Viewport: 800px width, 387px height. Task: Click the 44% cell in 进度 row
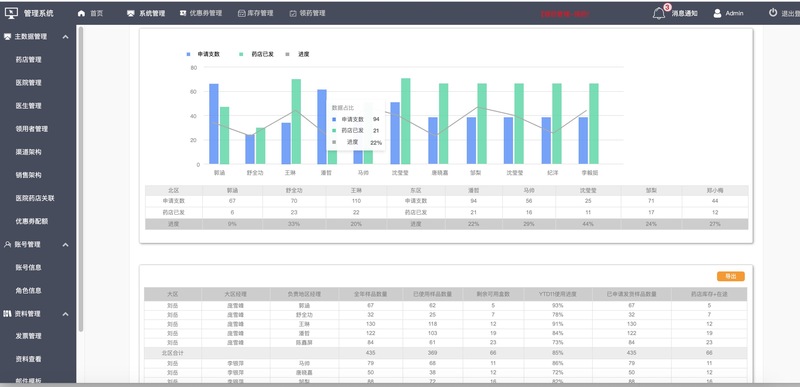(x=588, y=224)
